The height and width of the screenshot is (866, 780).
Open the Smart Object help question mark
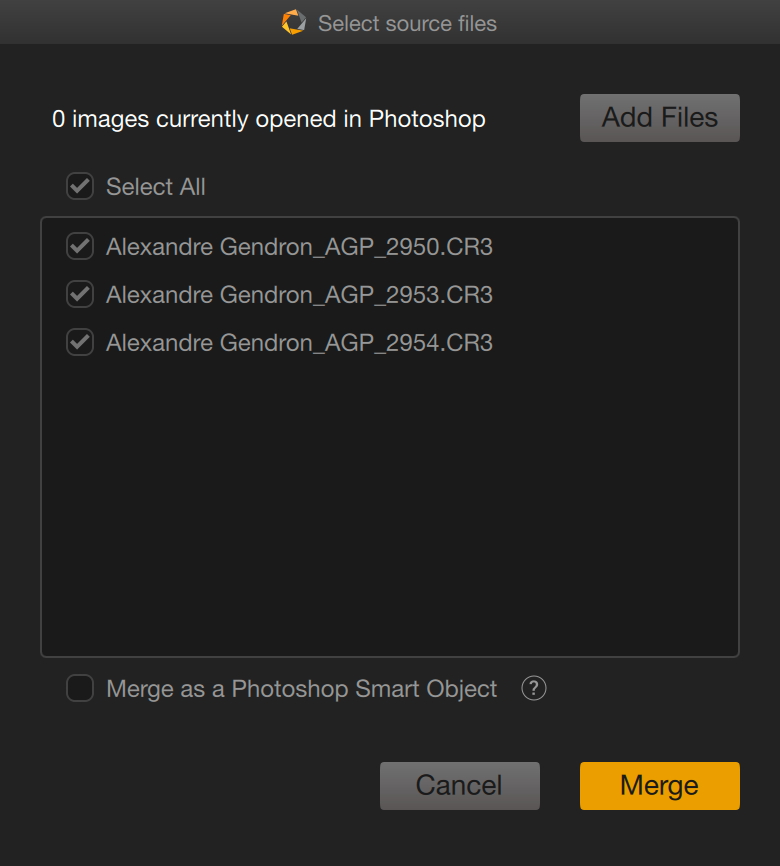pos(534,688)
